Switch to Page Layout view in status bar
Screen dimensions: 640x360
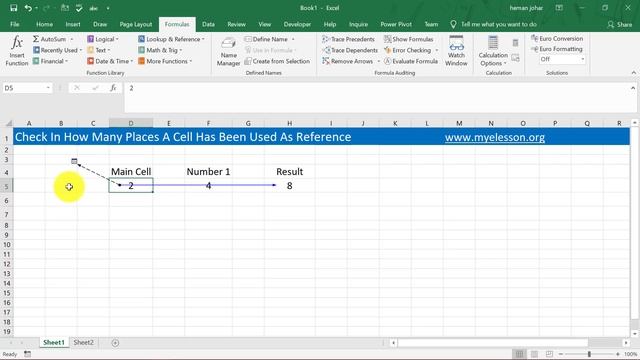click(x=534, y=354)
